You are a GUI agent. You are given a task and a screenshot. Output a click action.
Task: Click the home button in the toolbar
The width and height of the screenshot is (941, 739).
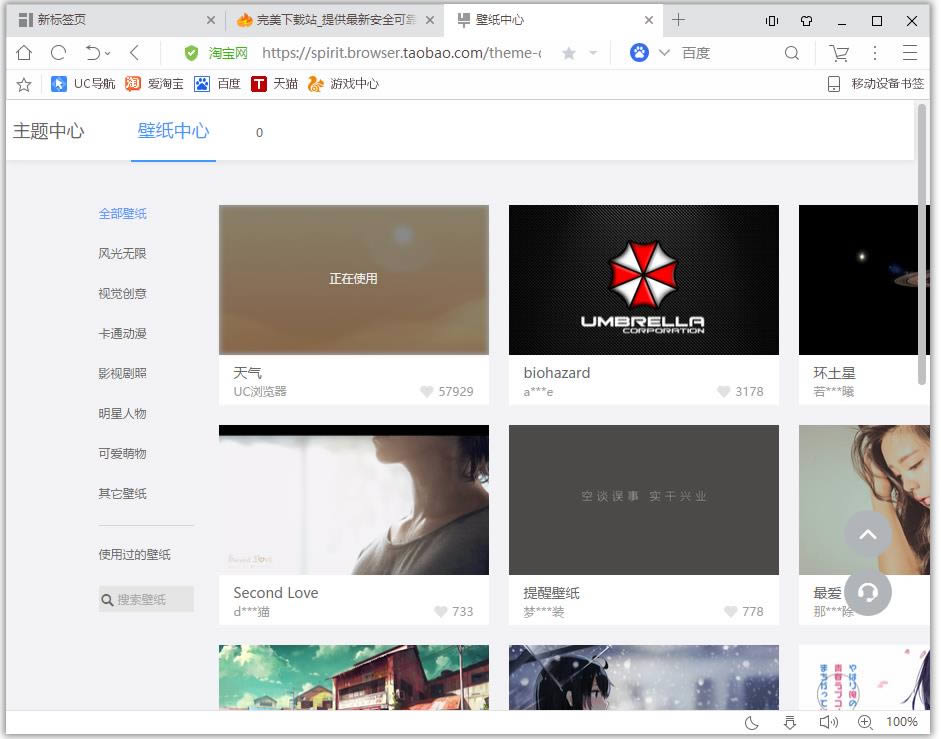point(24,53)
